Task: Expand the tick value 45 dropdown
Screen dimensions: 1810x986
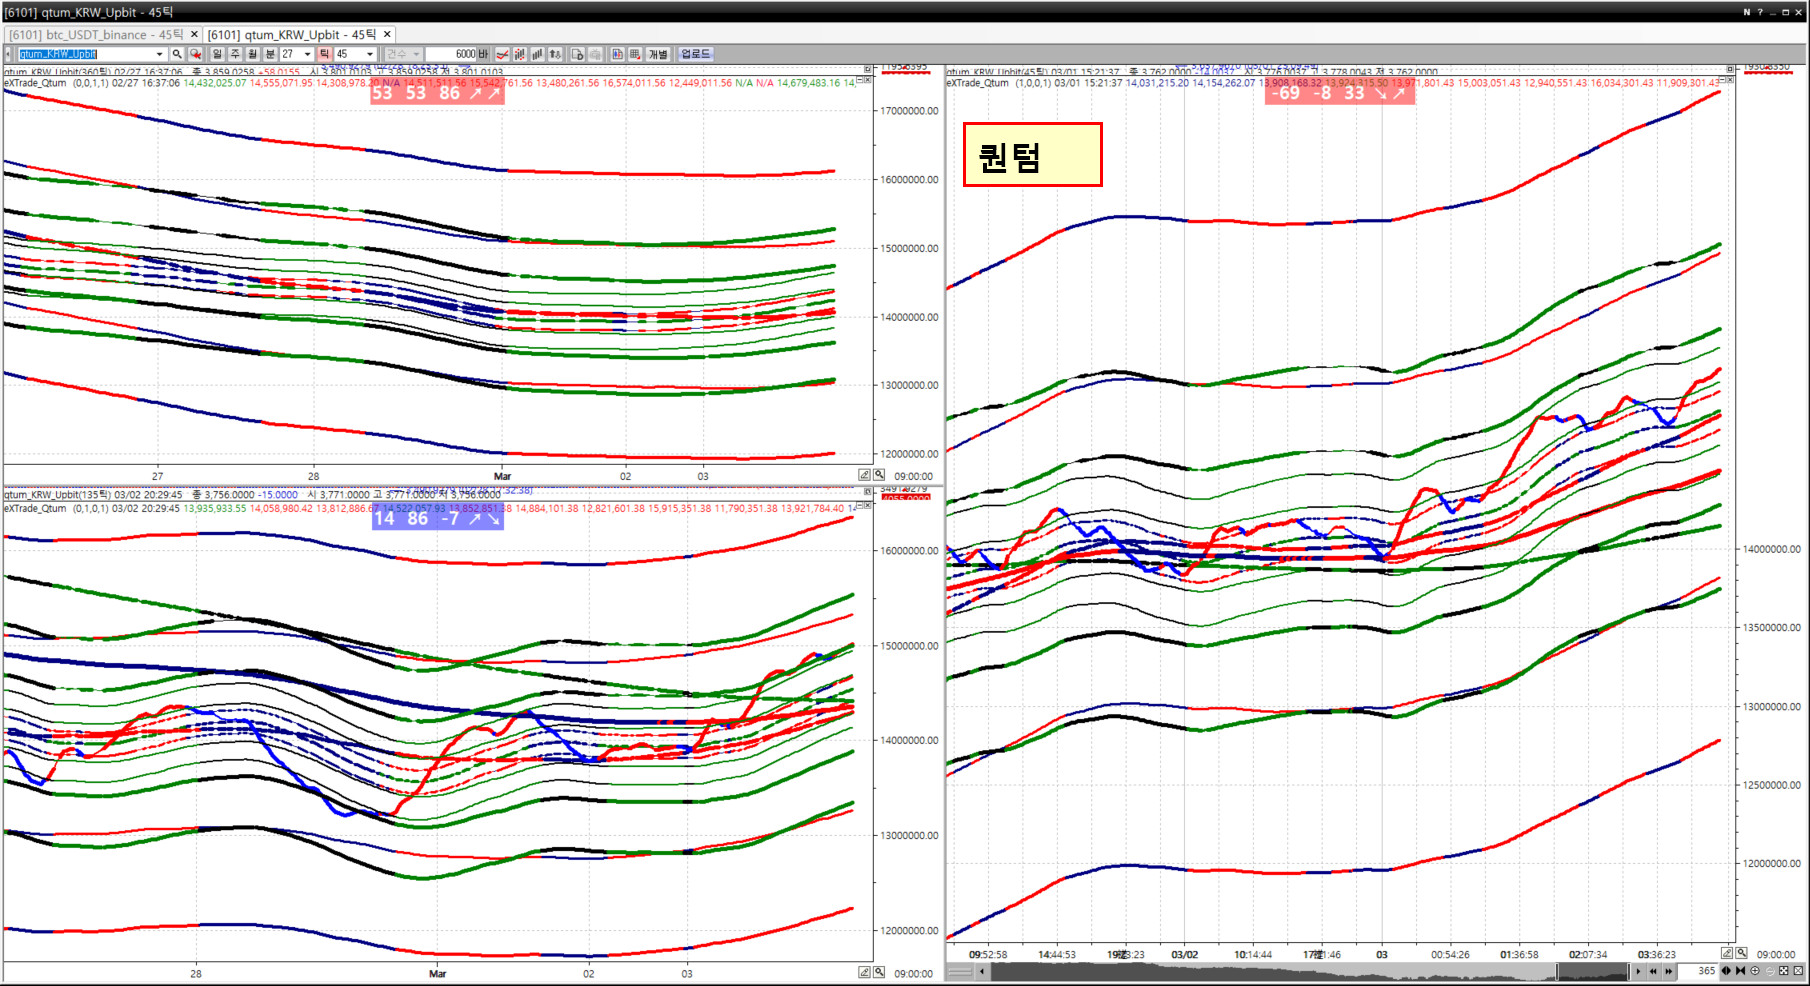Action: (370, 54)
